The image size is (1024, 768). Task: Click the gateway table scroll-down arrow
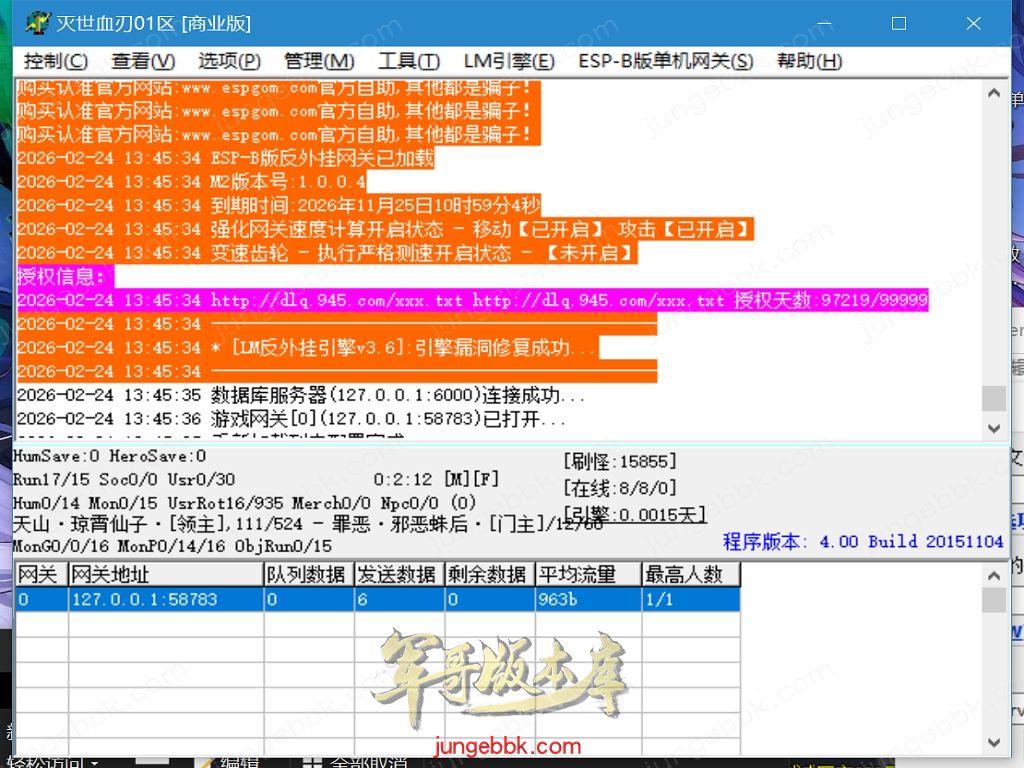coord(993,742)
